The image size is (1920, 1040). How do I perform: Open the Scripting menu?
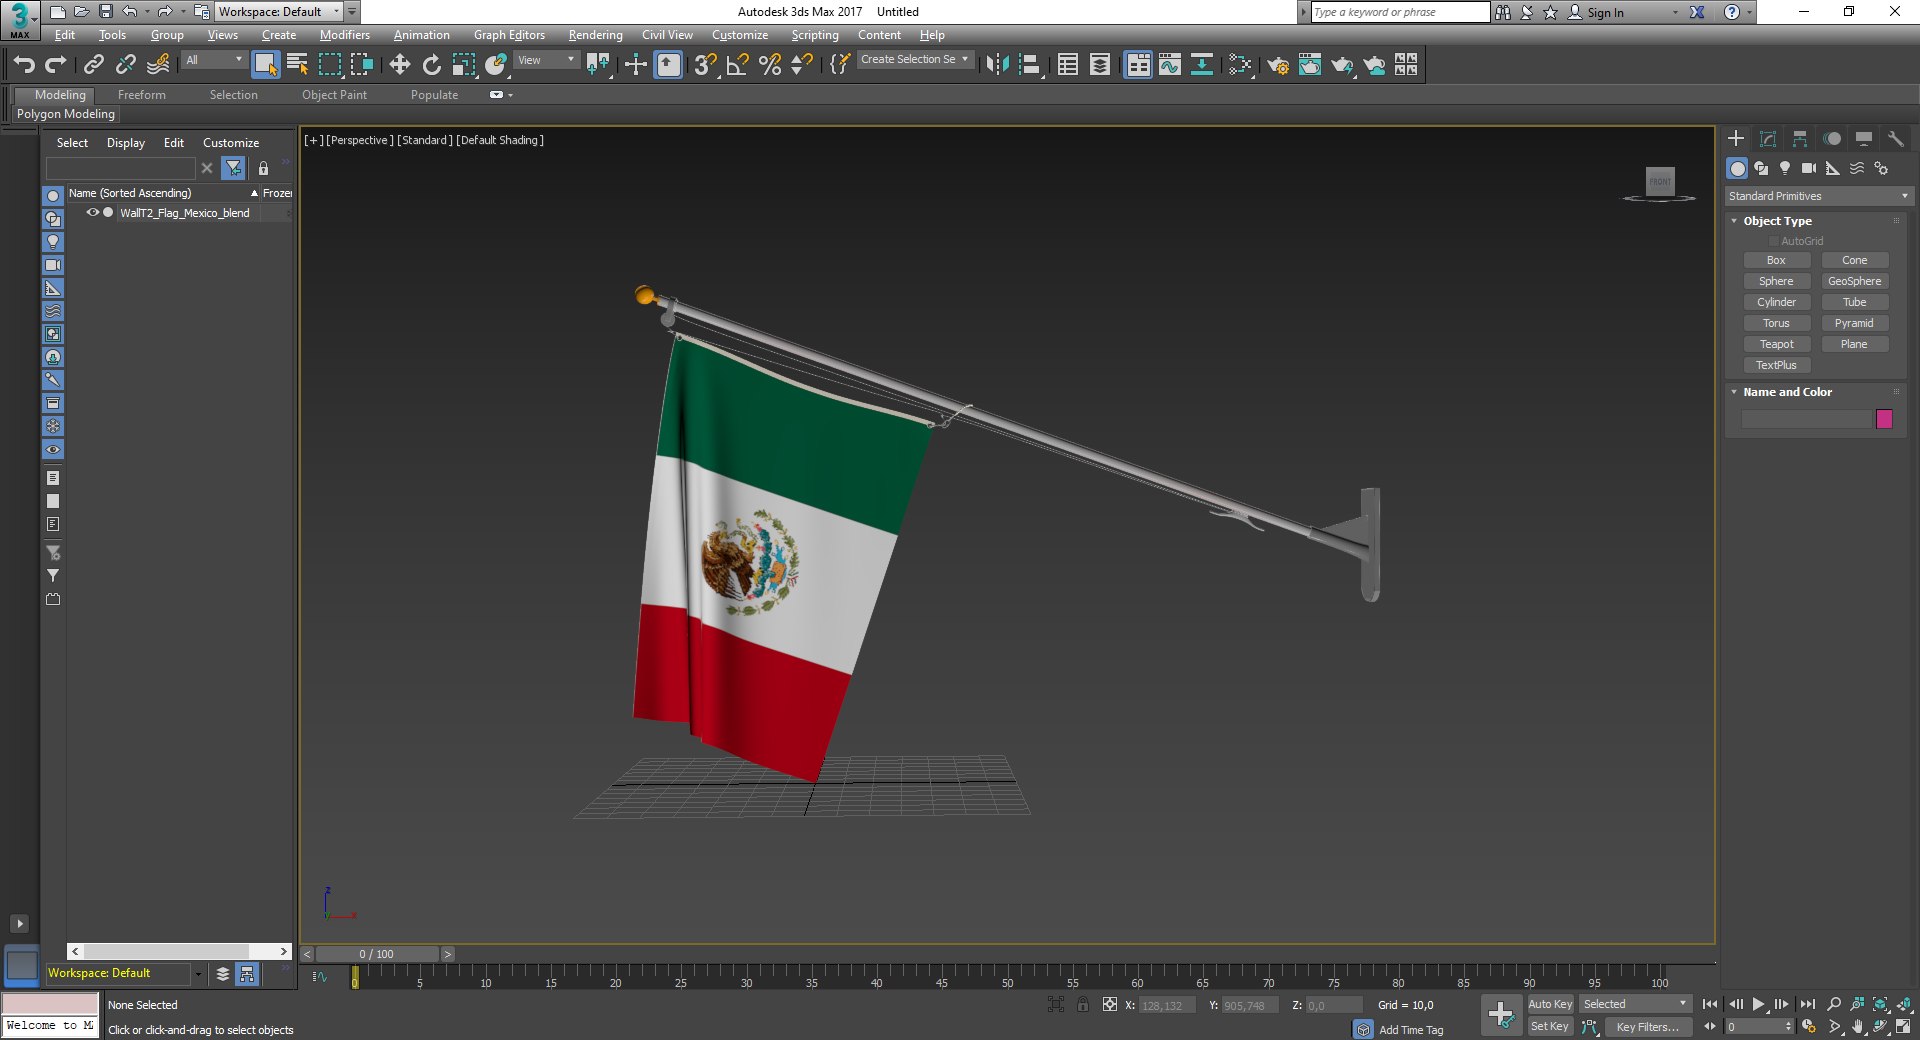815,35
